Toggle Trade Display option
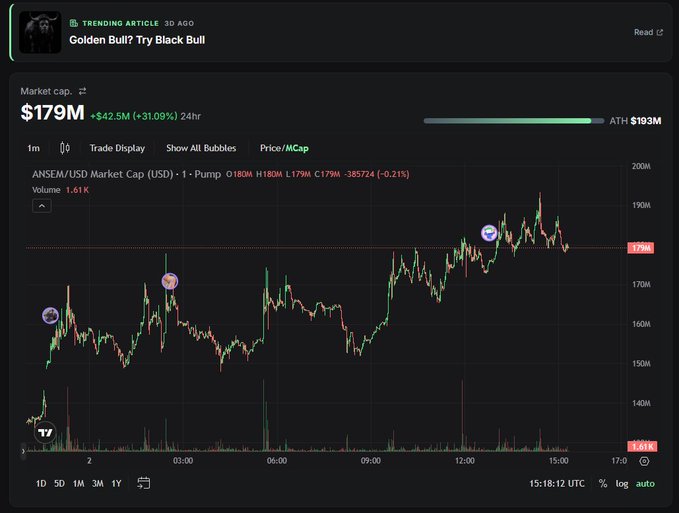This screenshot has width=679, height=513. coord(117,148)
